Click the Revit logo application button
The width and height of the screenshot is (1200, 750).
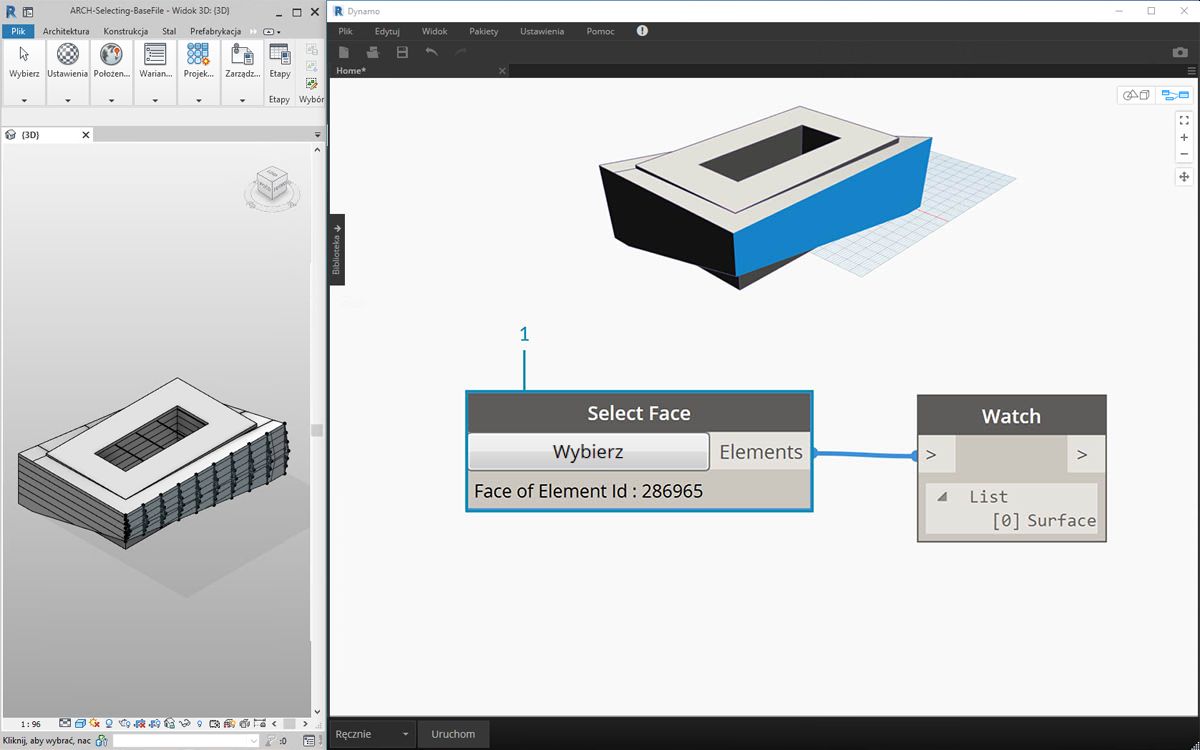[x=10, y=11]
